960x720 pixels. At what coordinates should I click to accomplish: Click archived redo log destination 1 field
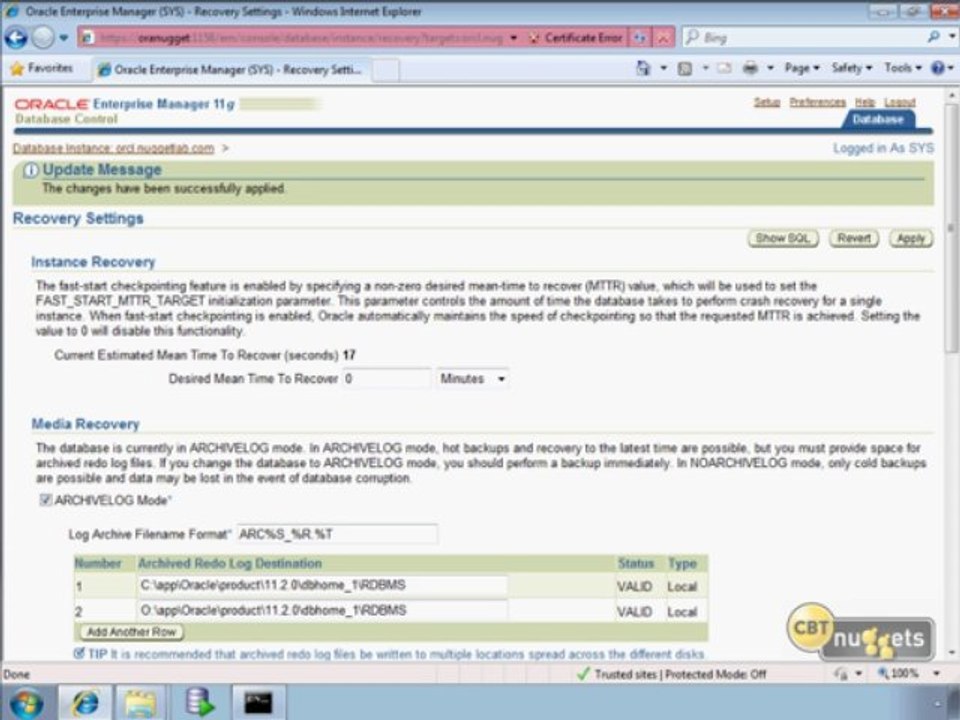pyautogui.click(x=323, y=585)
